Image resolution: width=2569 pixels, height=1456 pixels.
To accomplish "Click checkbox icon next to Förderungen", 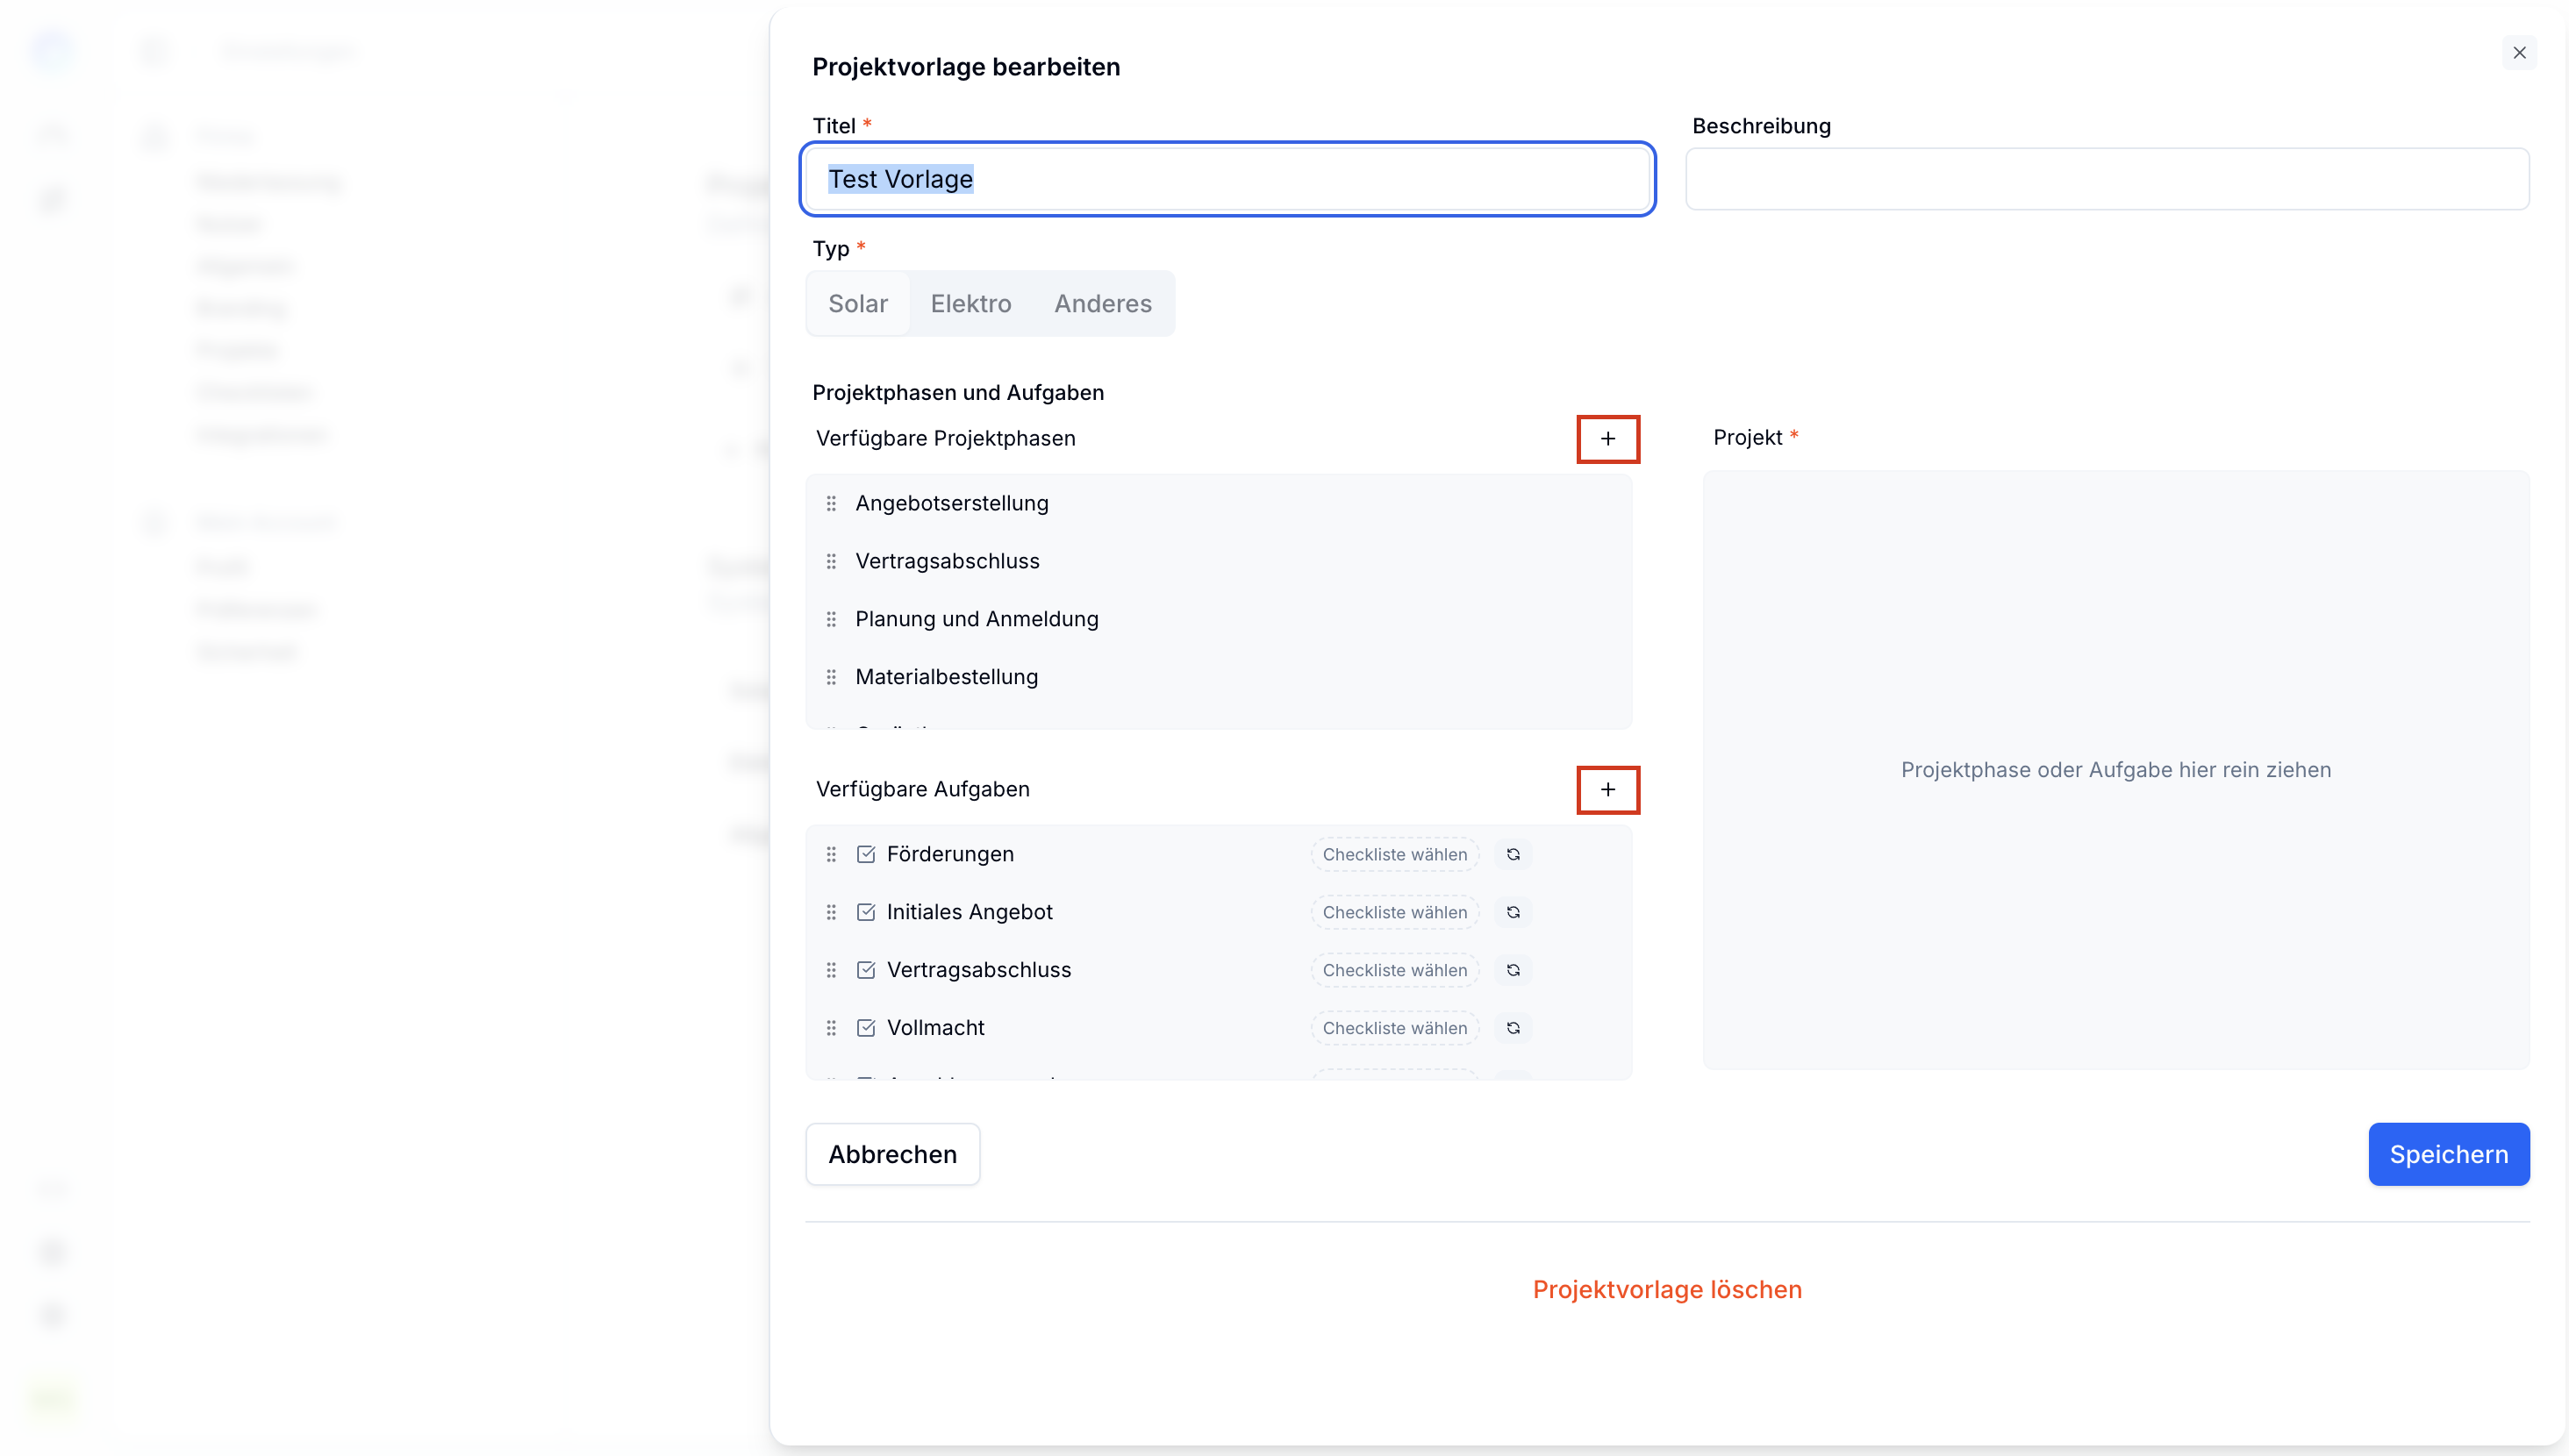I will pos(866,855).
